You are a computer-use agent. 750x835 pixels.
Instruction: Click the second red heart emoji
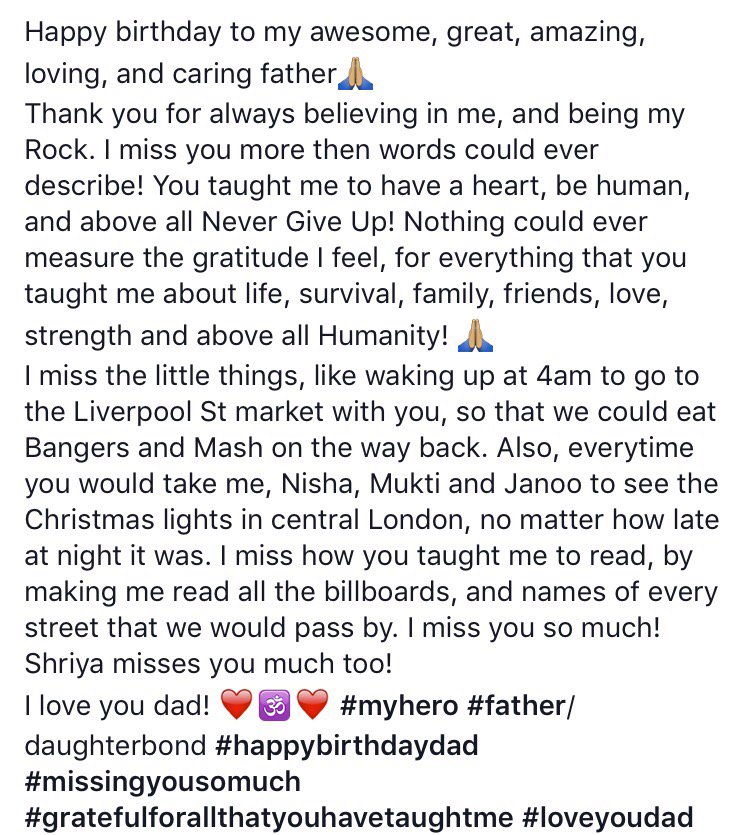[312, 705]
